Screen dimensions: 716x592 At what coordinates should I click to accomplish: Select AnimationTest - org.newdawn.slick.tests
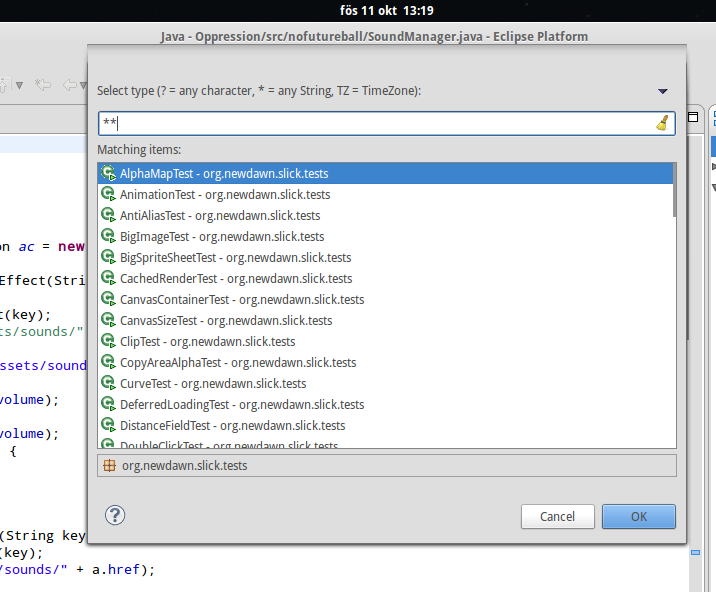tap(386, 195)
